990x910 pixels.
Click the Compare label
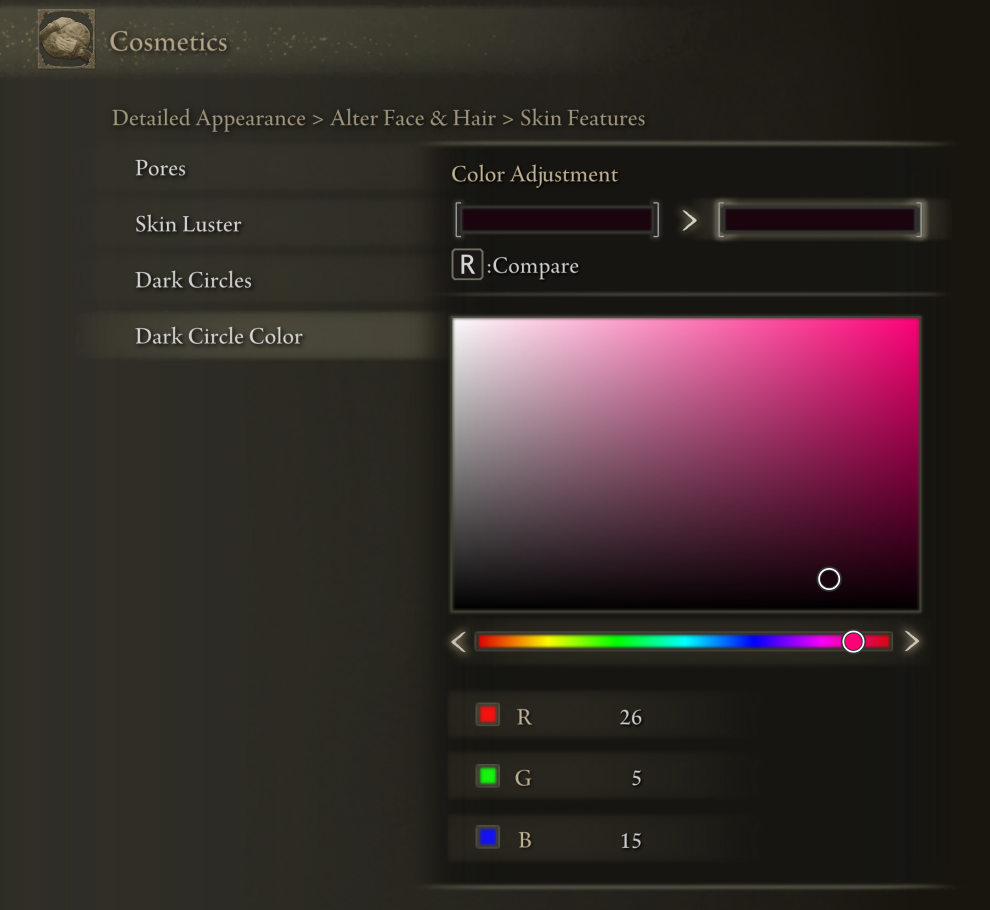tap(535, 266)
